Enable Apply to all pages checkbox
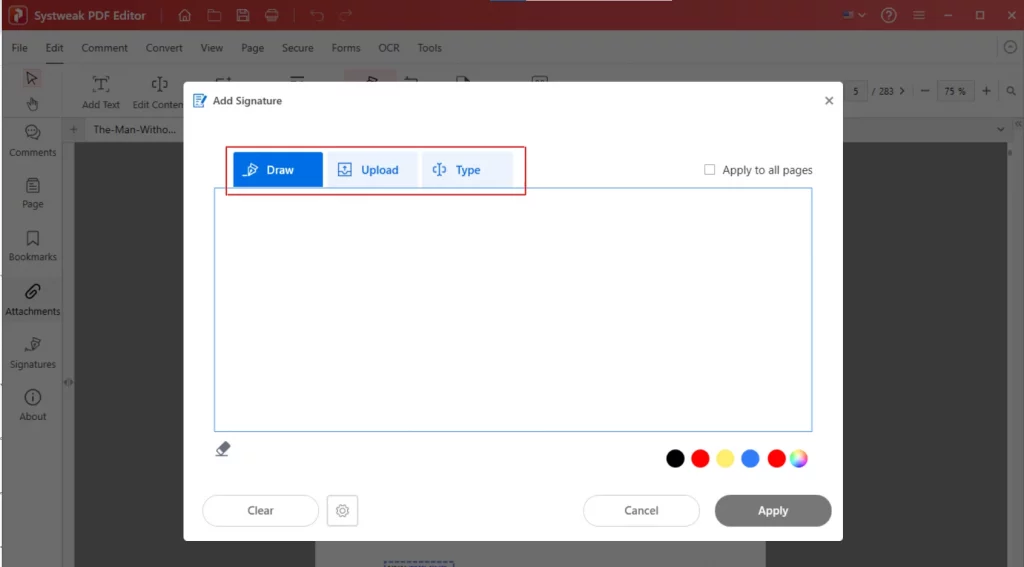1024x567 pixels. [710, 170]
